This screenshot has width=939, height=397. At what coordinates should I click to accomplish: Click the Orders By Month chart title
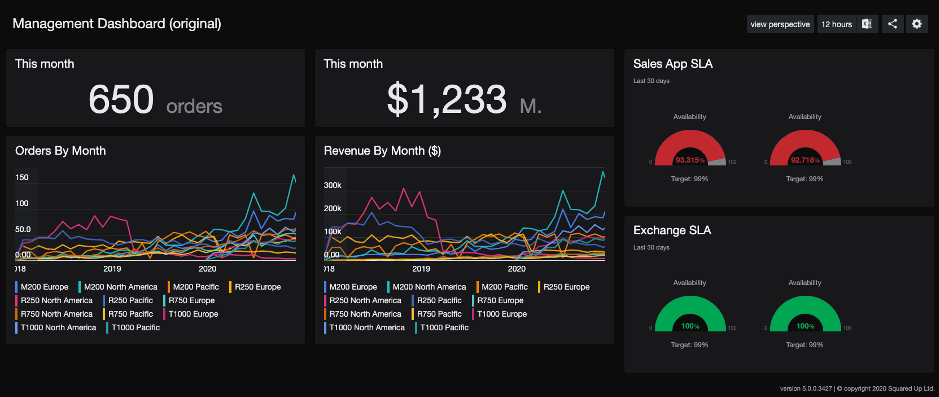coord(60,151)
